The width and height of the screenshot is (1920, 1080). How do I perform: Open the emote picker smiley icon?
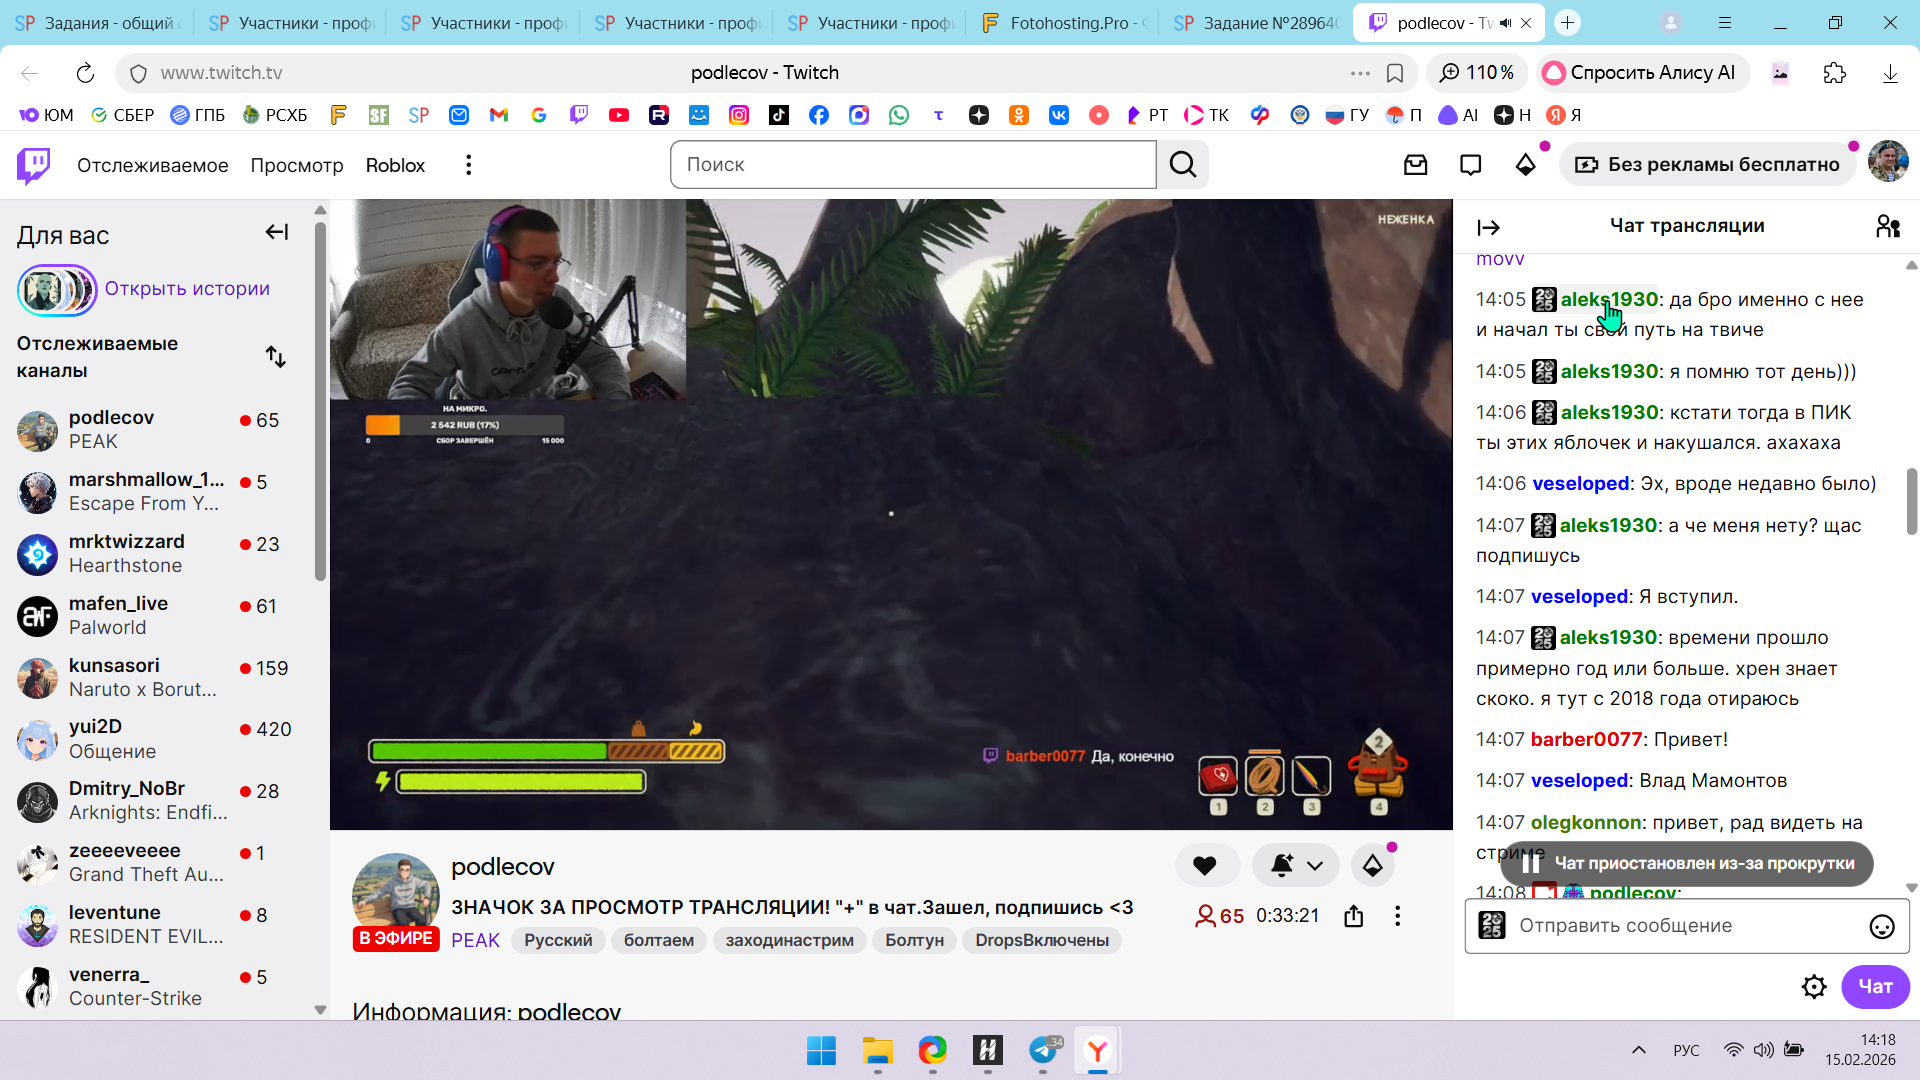[1881, 927]
